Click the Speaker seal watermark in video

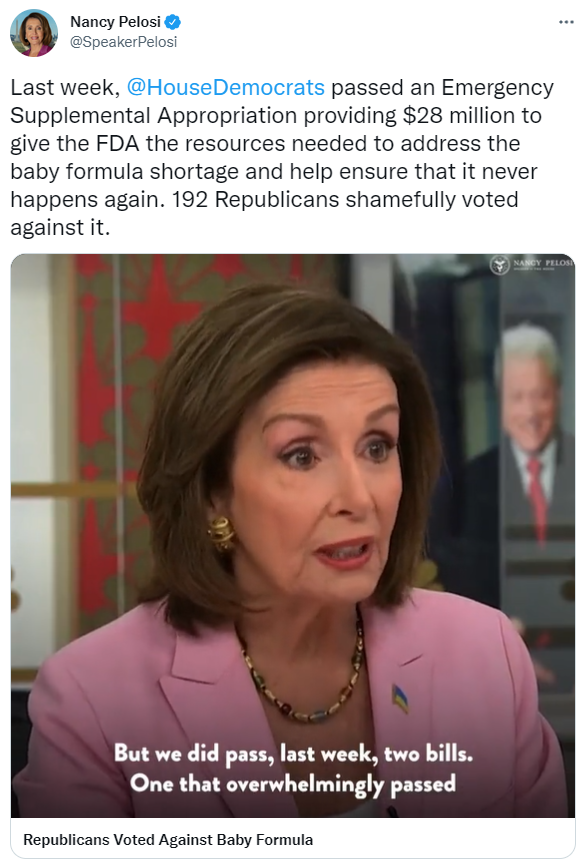coord(499,265)
